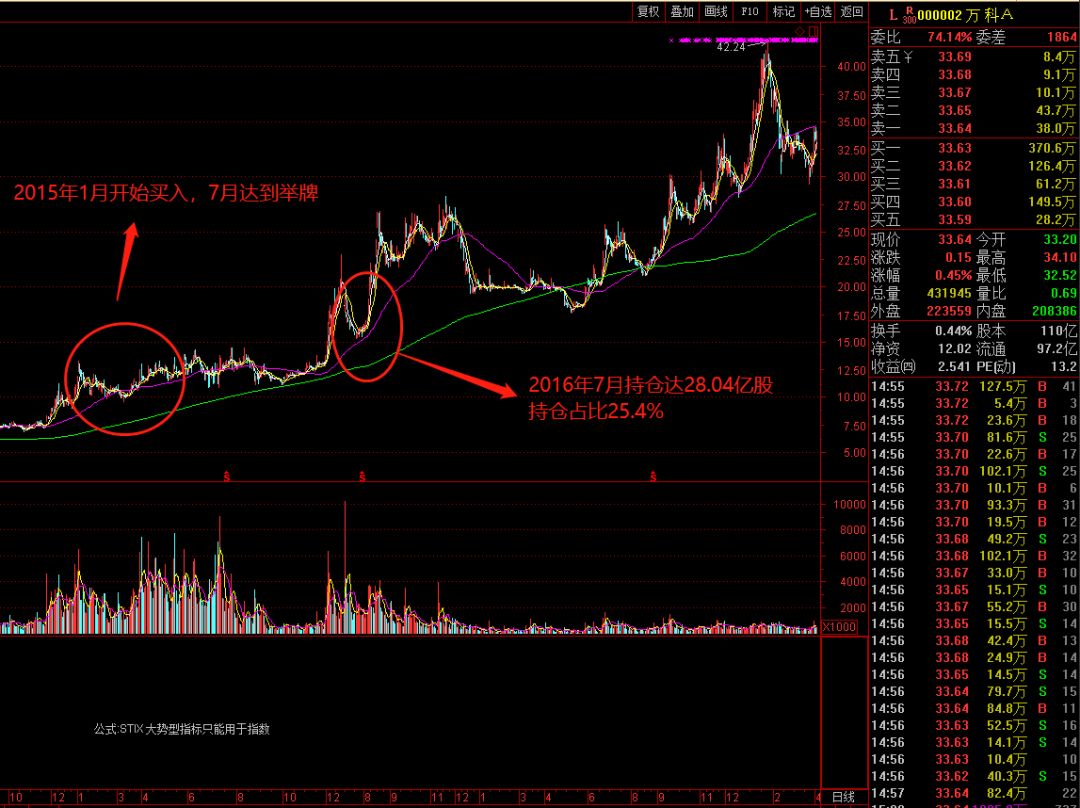The height and width of the screenshot is (808, 1080).
Task: Click the 标记 mark button
Action: tap(784, 12)
